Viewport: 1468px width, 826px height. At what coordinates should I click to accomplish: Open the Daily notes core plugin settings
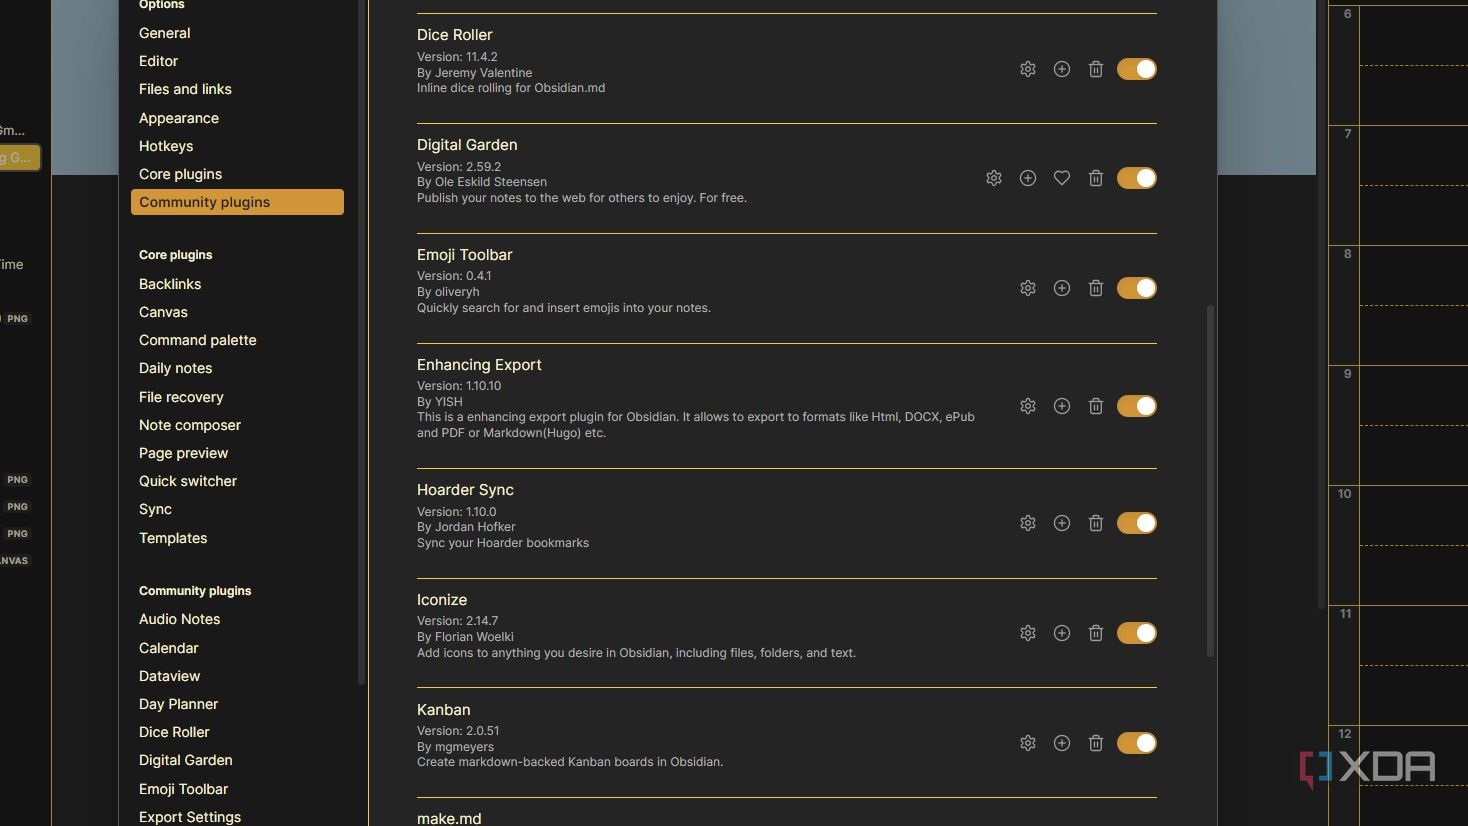[175, 368]
